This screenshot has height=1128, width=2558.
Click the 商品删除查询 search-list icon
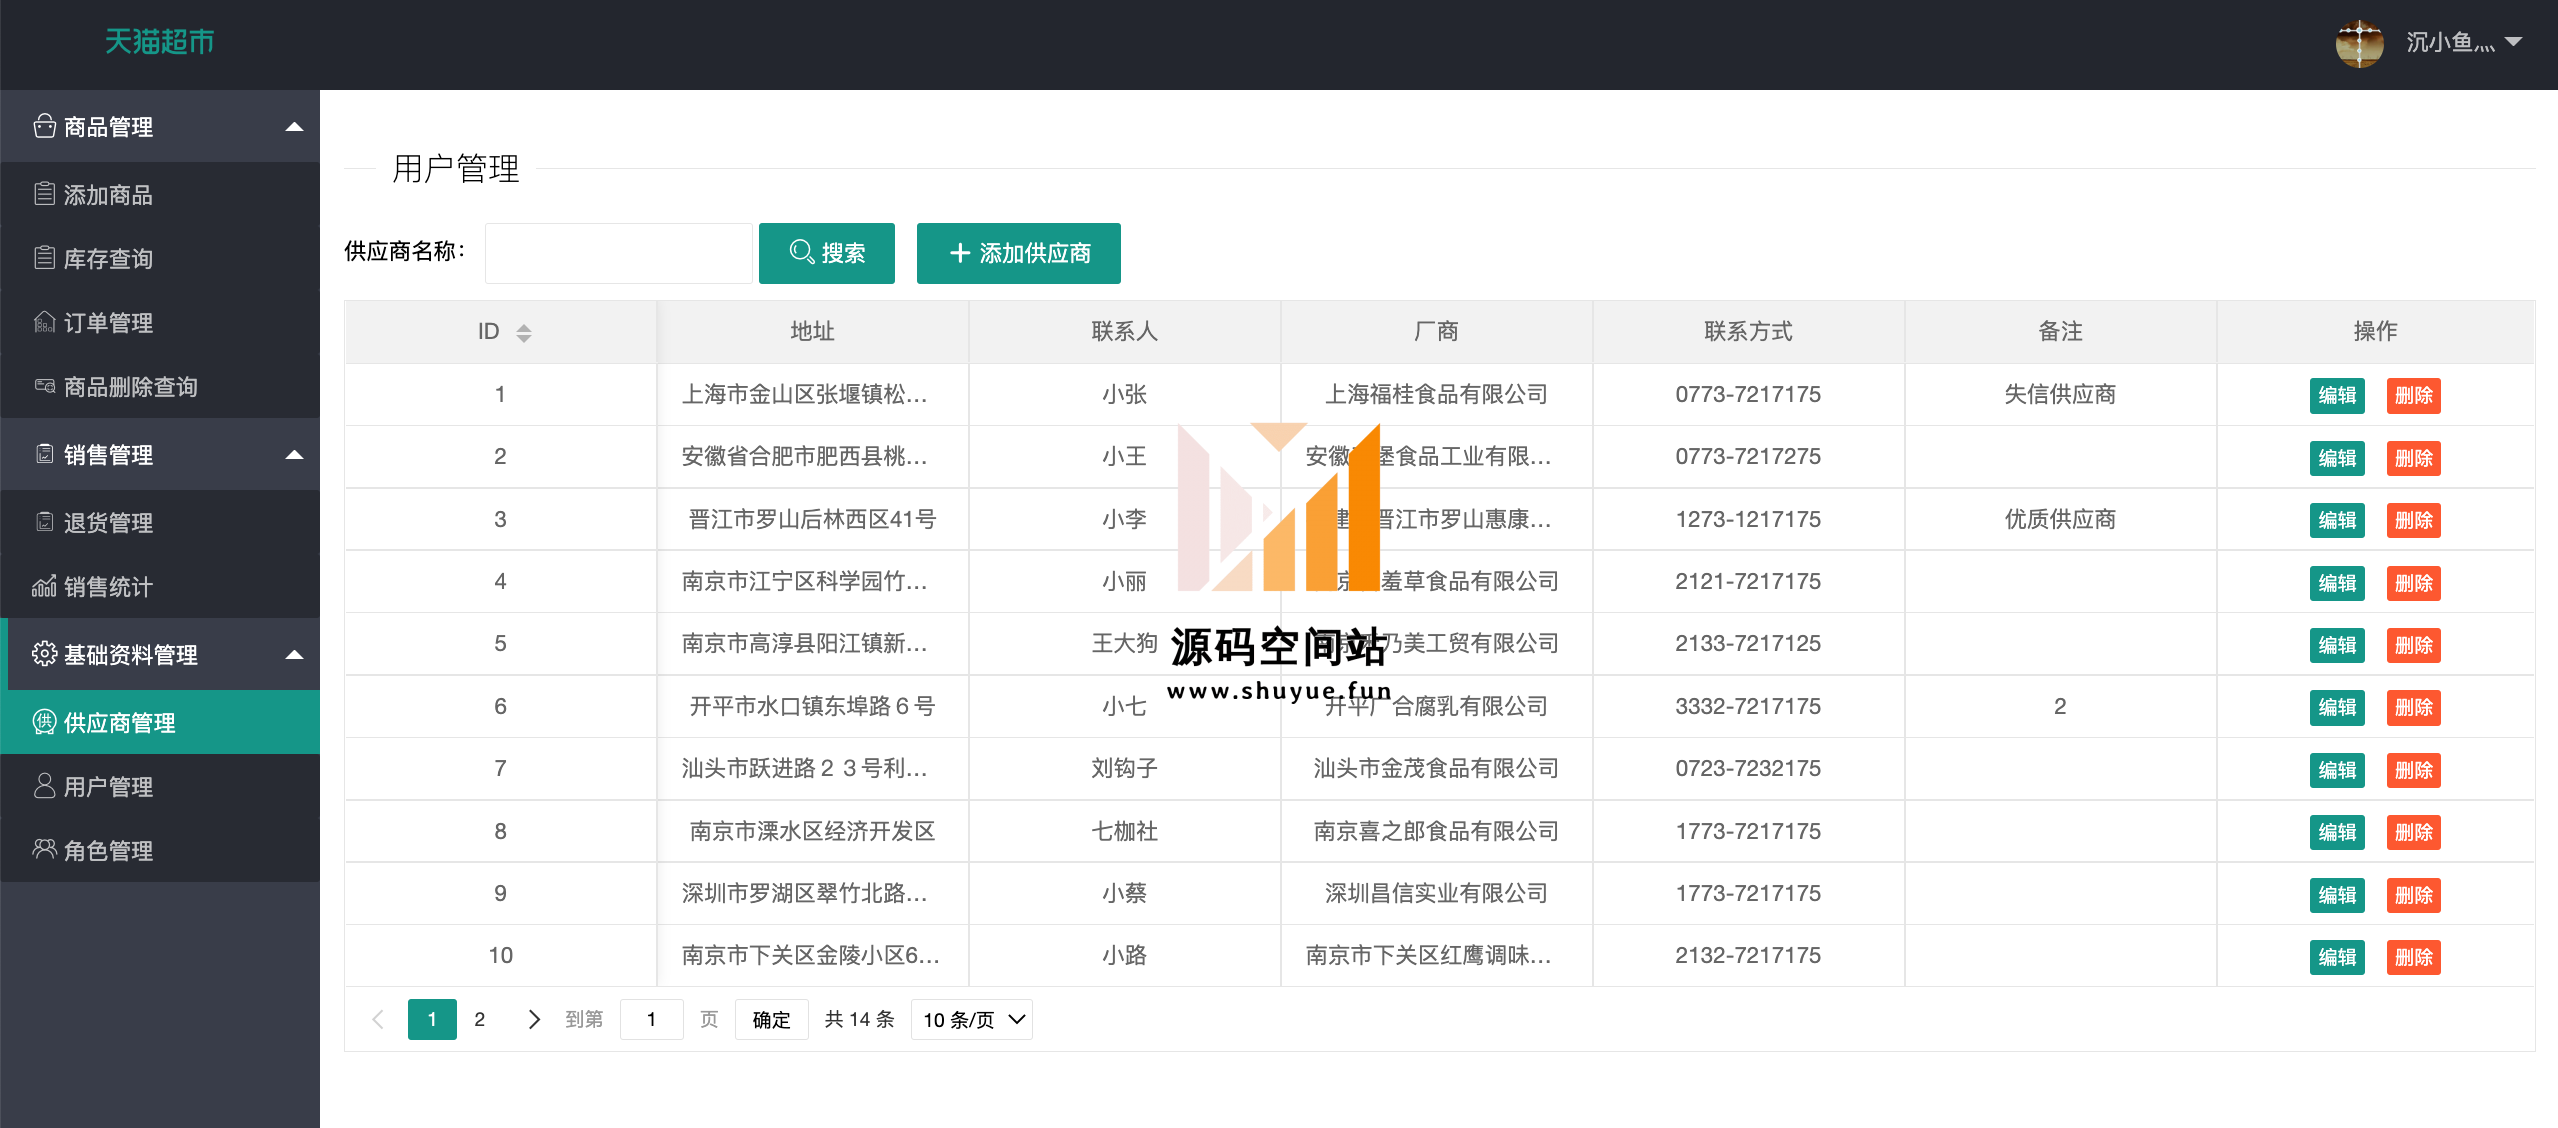(44, 386)
